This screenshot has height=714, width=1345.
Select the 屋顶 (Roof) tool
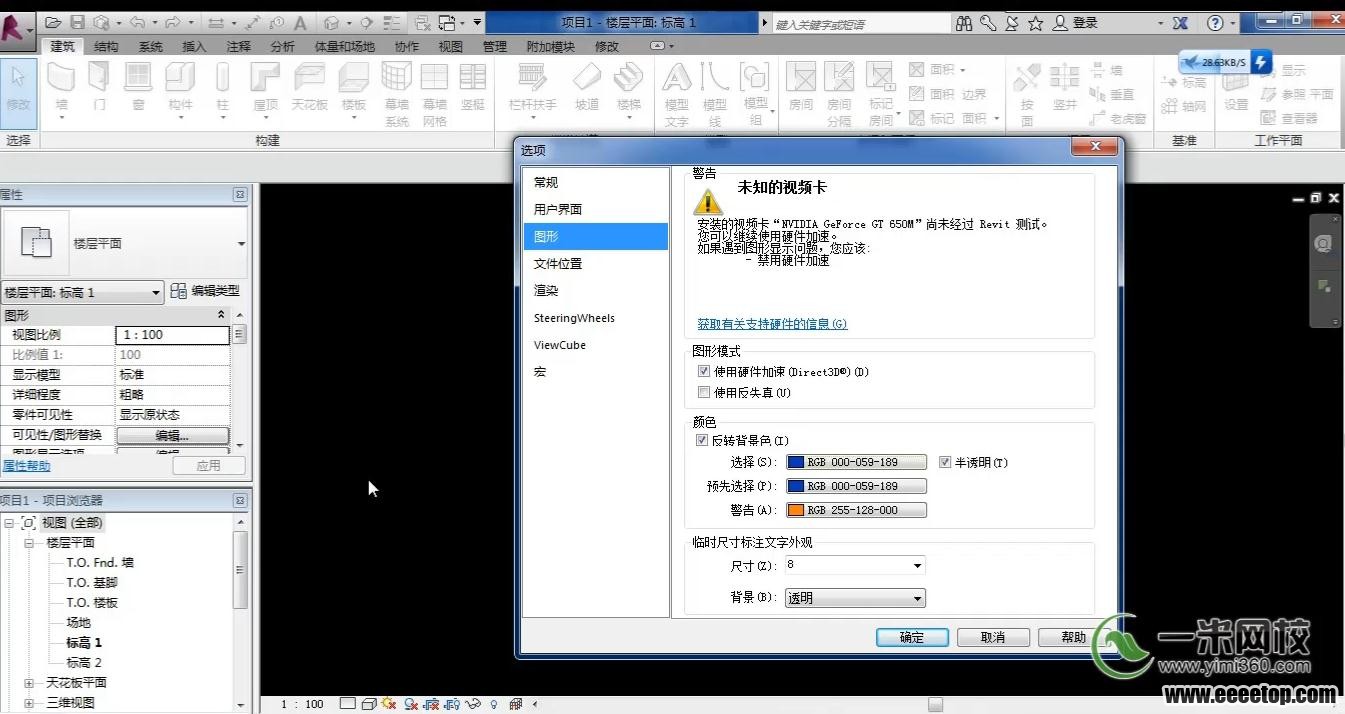click(x=265, y=90)
